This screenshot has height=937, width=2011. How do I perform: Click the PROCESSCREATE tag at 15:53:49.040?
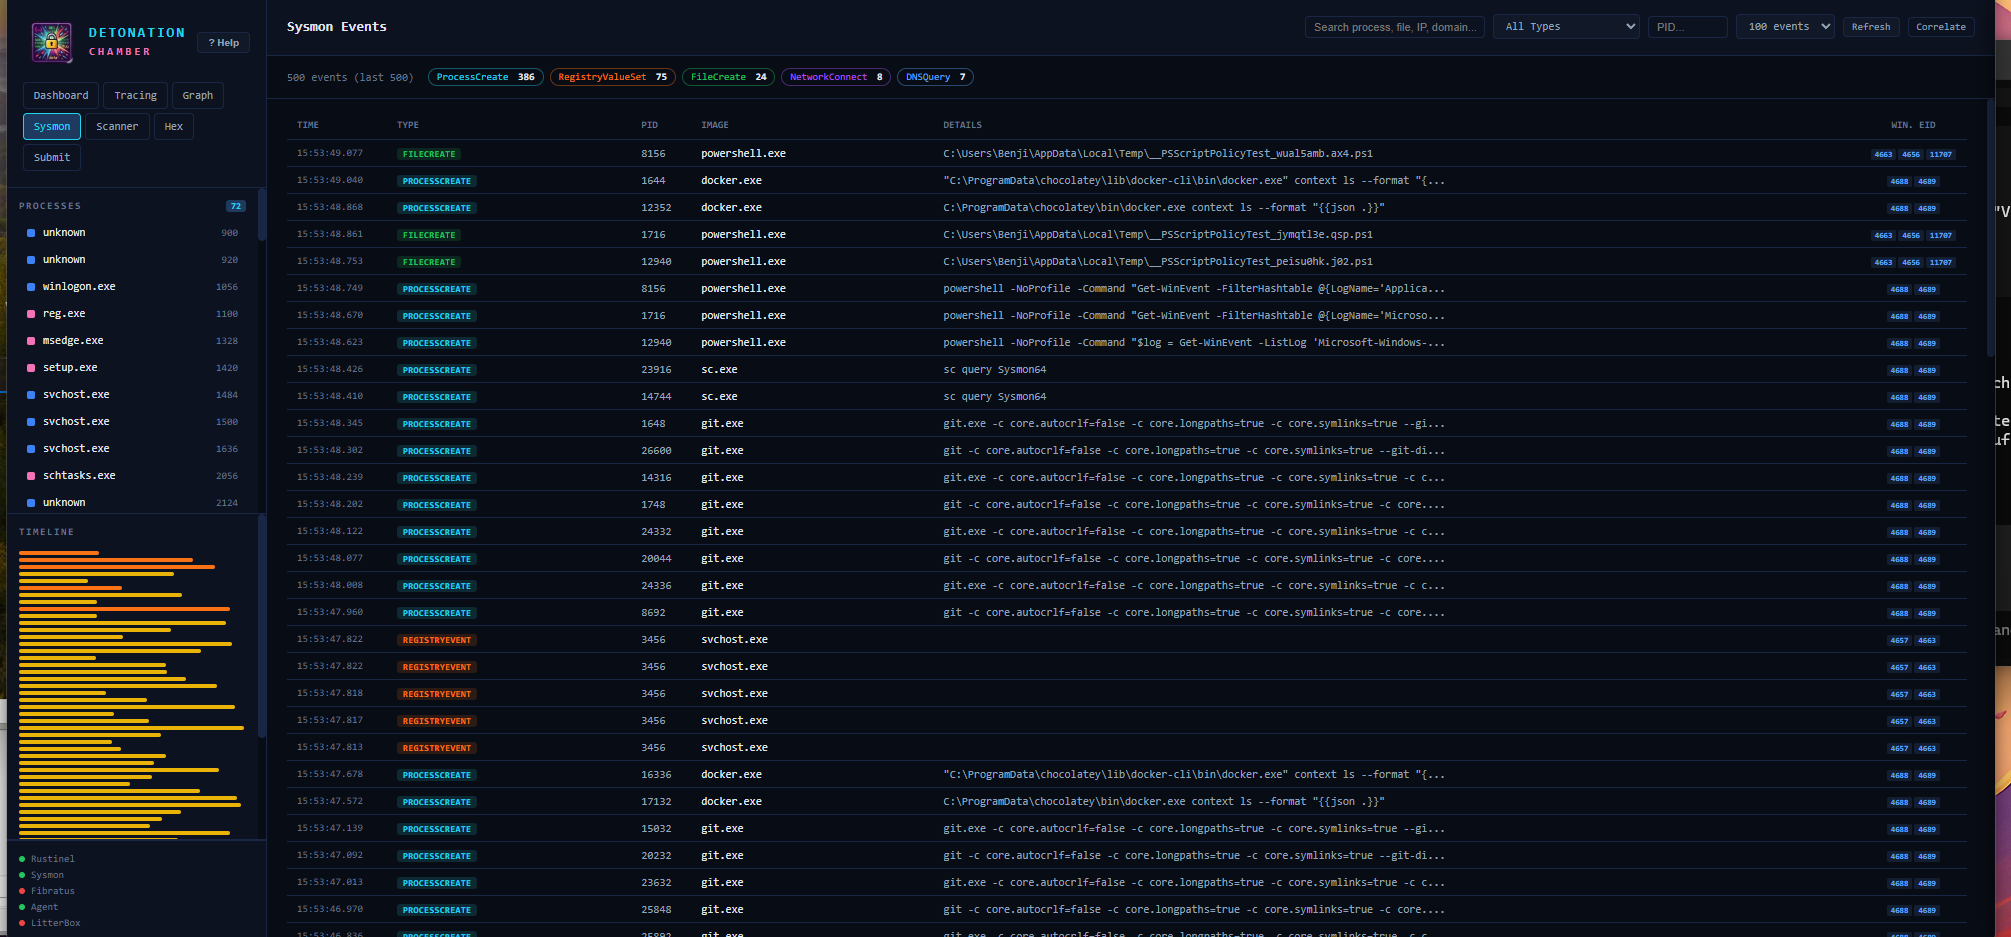(437, 181)
